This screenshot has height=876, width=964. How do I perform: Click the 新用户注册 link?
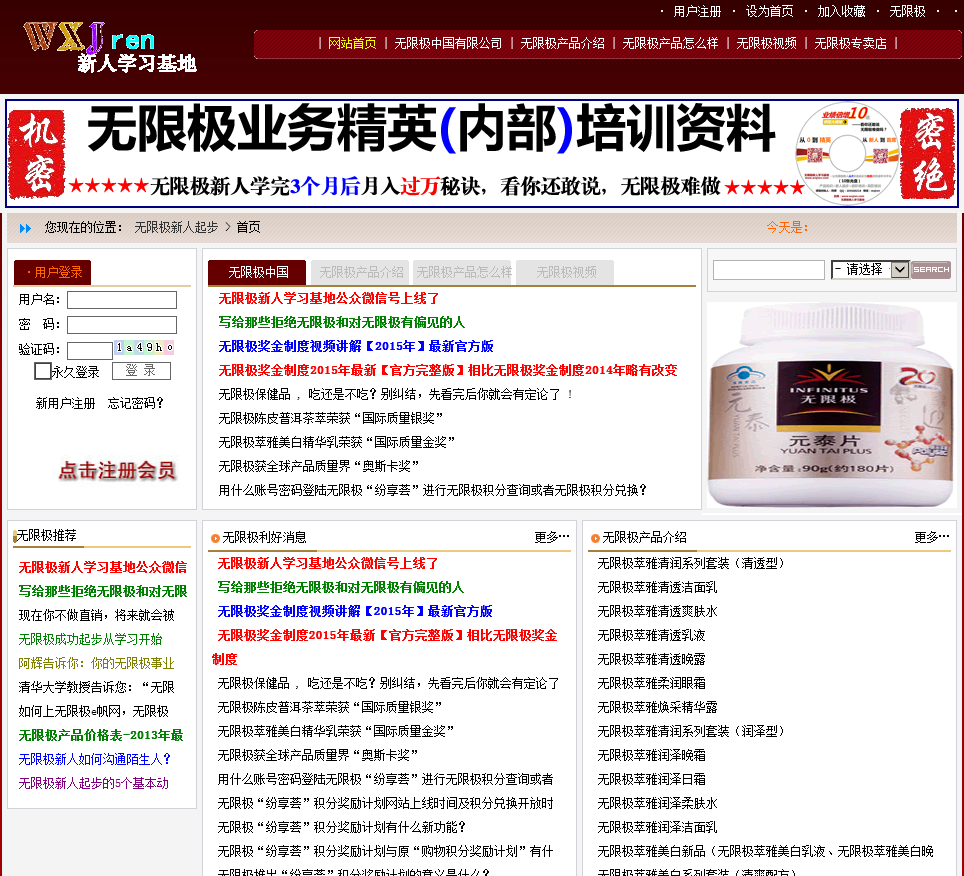click(x=65, y=403)
